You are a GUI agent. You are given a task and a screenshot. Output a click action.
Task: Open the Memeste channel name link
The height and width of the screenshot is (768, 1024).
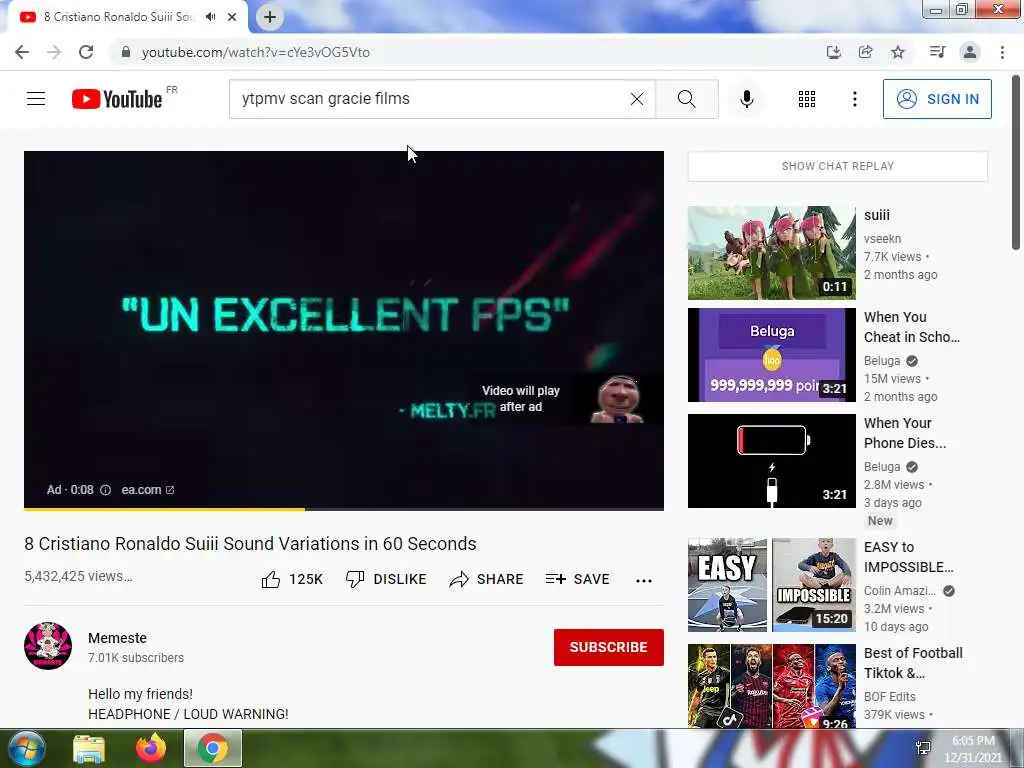tap(118, 638)
